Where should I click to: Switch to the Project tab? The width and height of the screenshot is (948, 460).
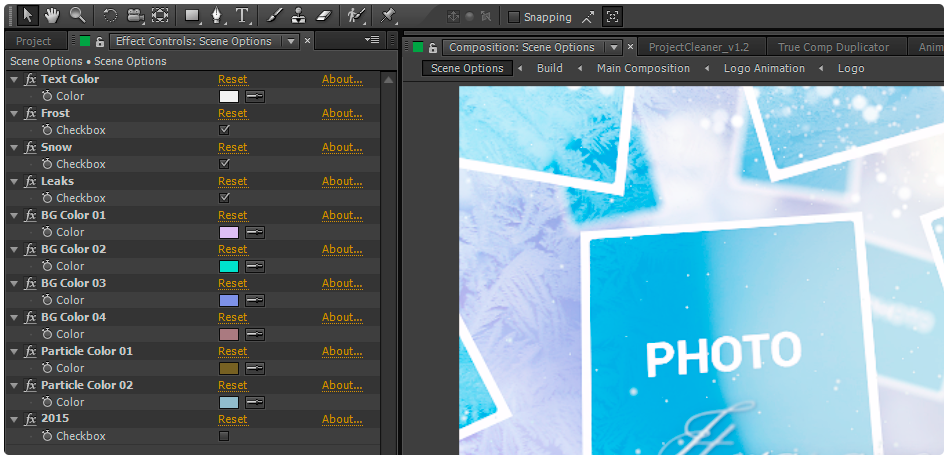click(x=33, y=42)
